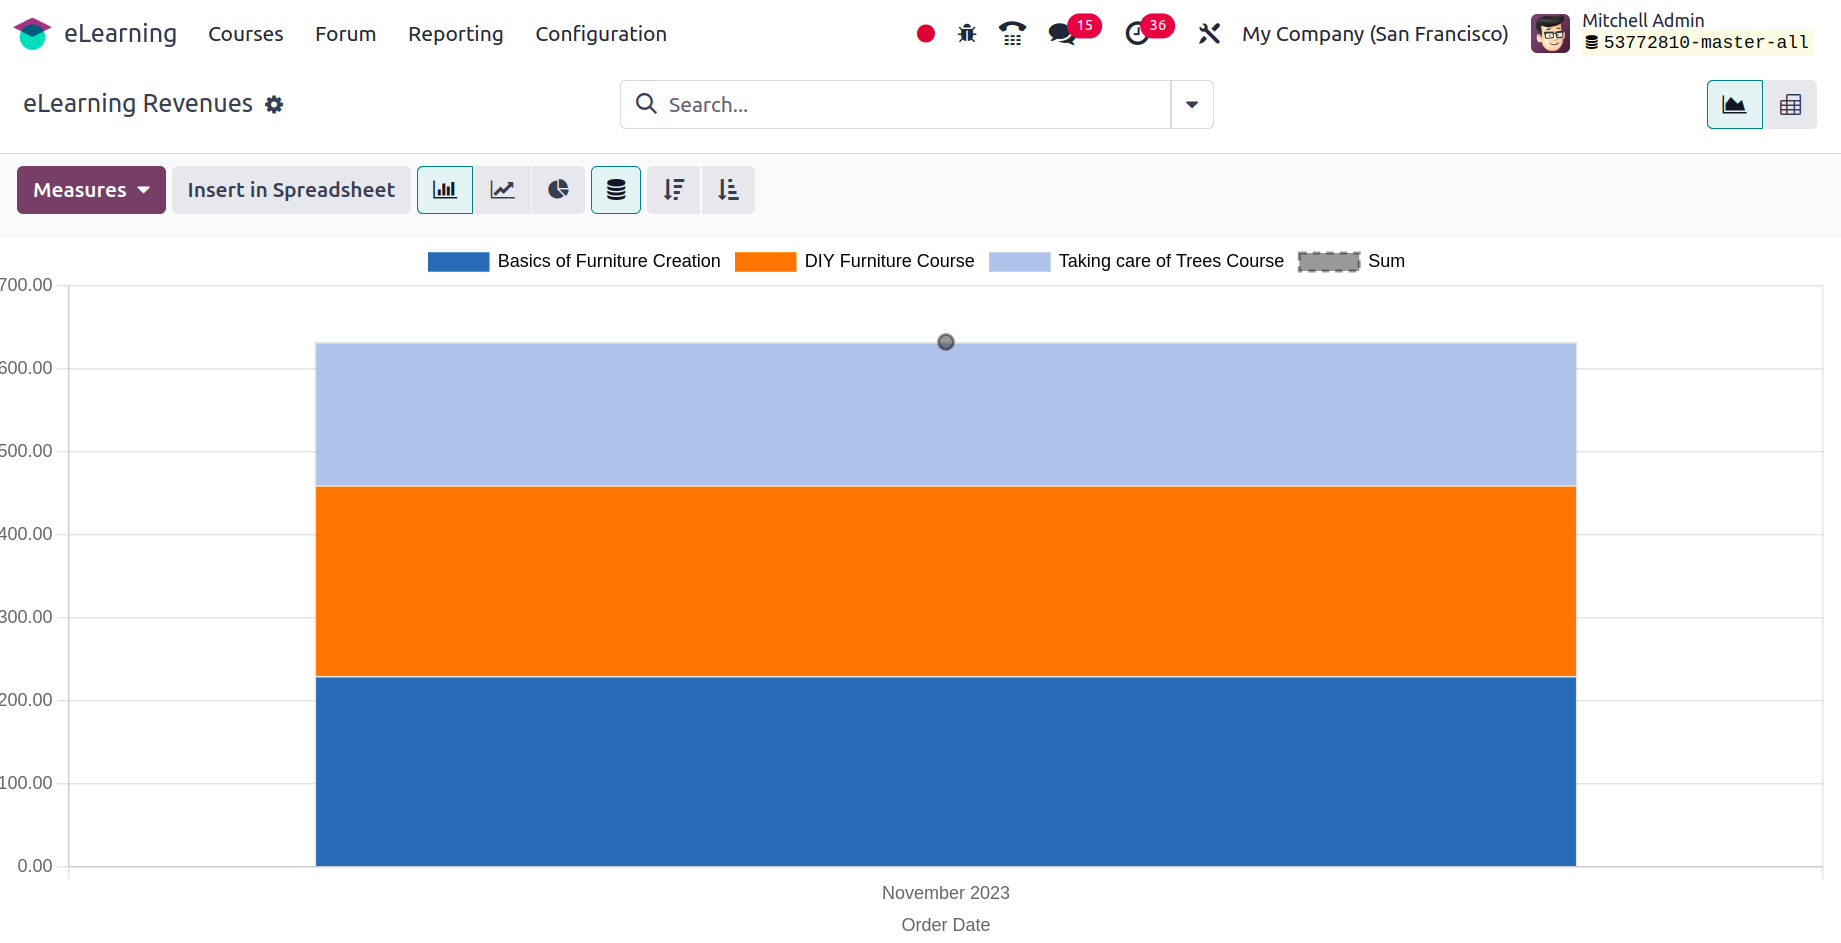Open activities clock icon with 36 badge
Screen dimensions: 1841x943
pyautogui.click(x=1137, y=34)
